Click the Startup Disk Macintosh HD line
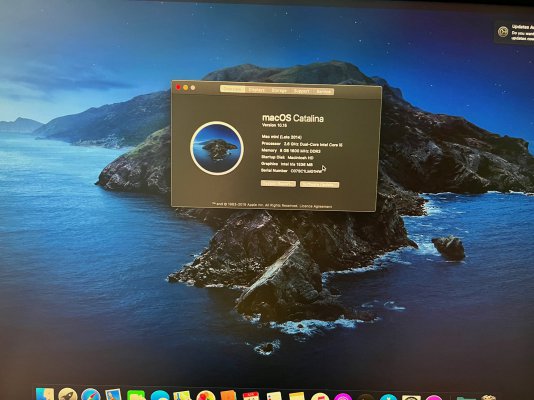This screenshot has width=534, height=400. point(287,157)
